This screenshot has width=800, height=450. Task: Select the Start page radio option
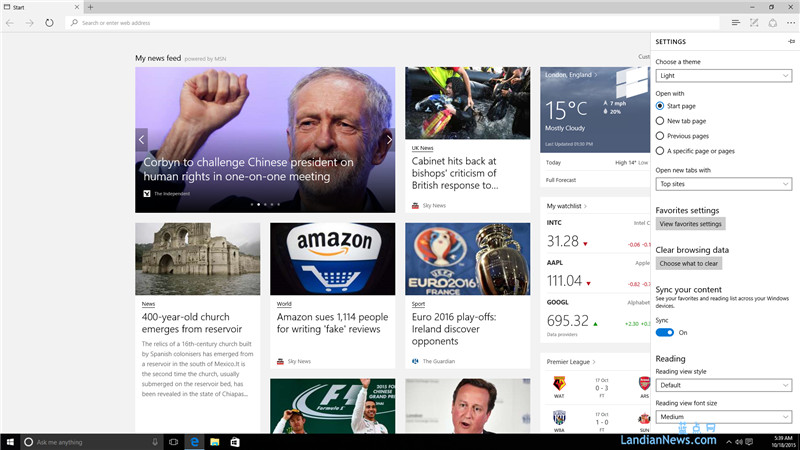pyautogui.click(x=660, y=106)
